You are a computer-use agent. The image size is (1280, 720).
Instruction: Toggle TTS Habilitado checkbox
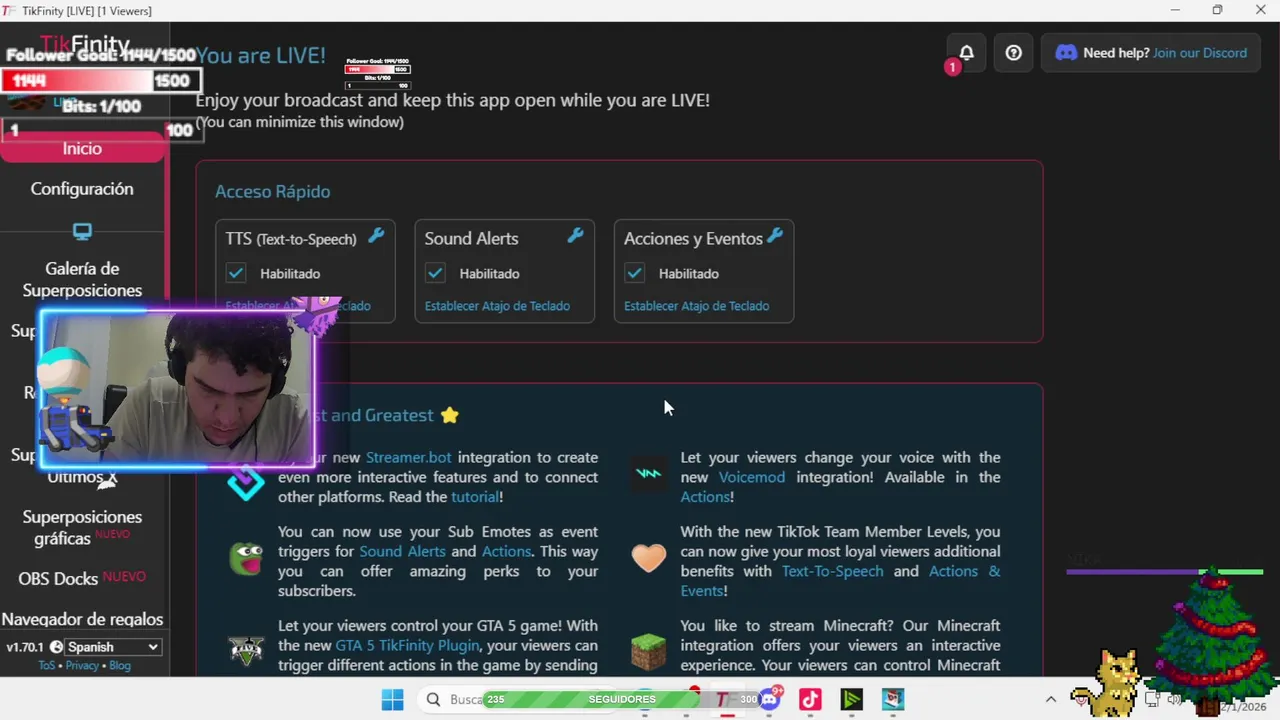(236, 273)
